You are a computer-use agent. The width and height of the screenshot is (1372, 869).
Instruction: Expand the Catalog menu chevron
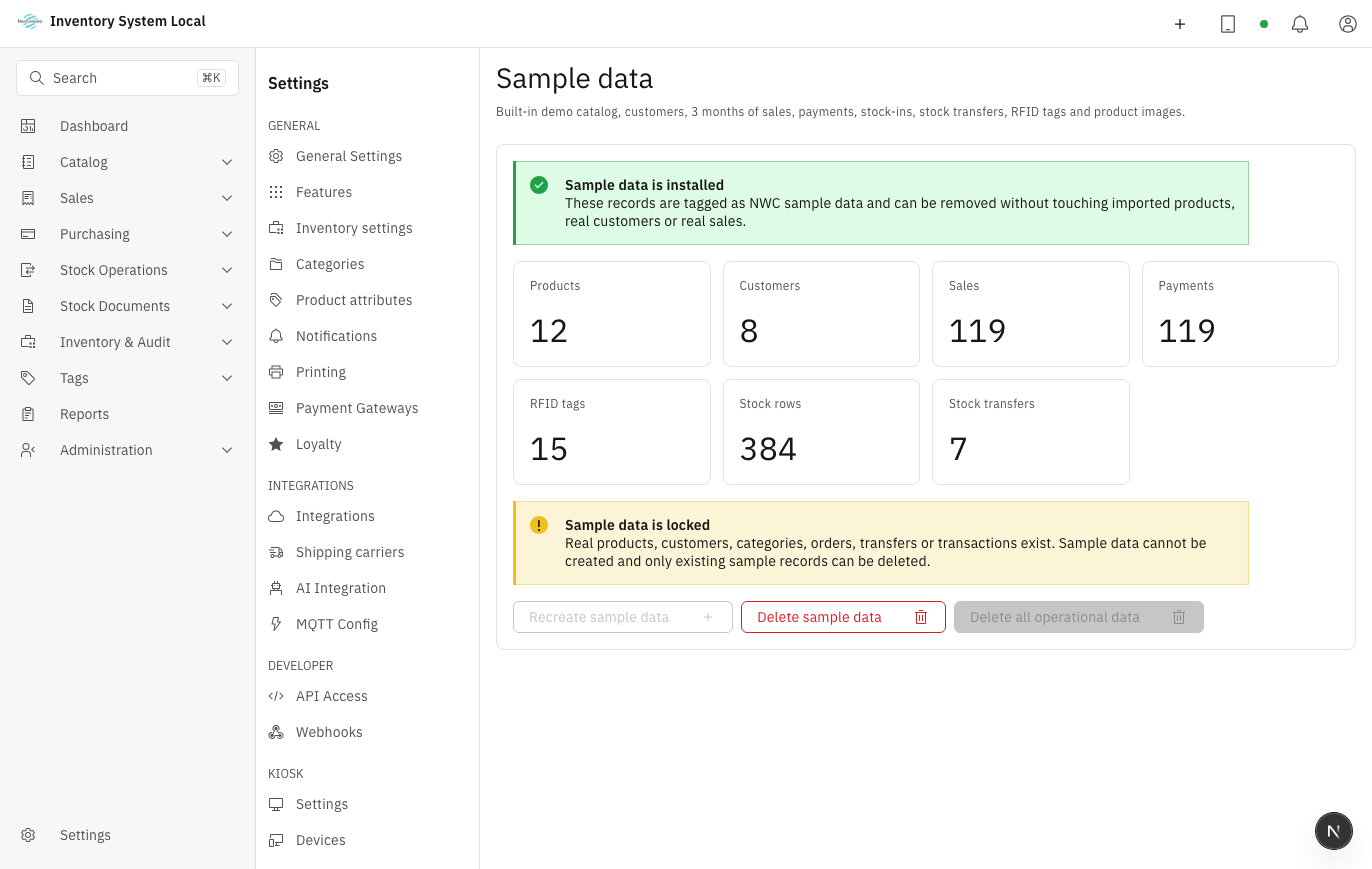227,162
